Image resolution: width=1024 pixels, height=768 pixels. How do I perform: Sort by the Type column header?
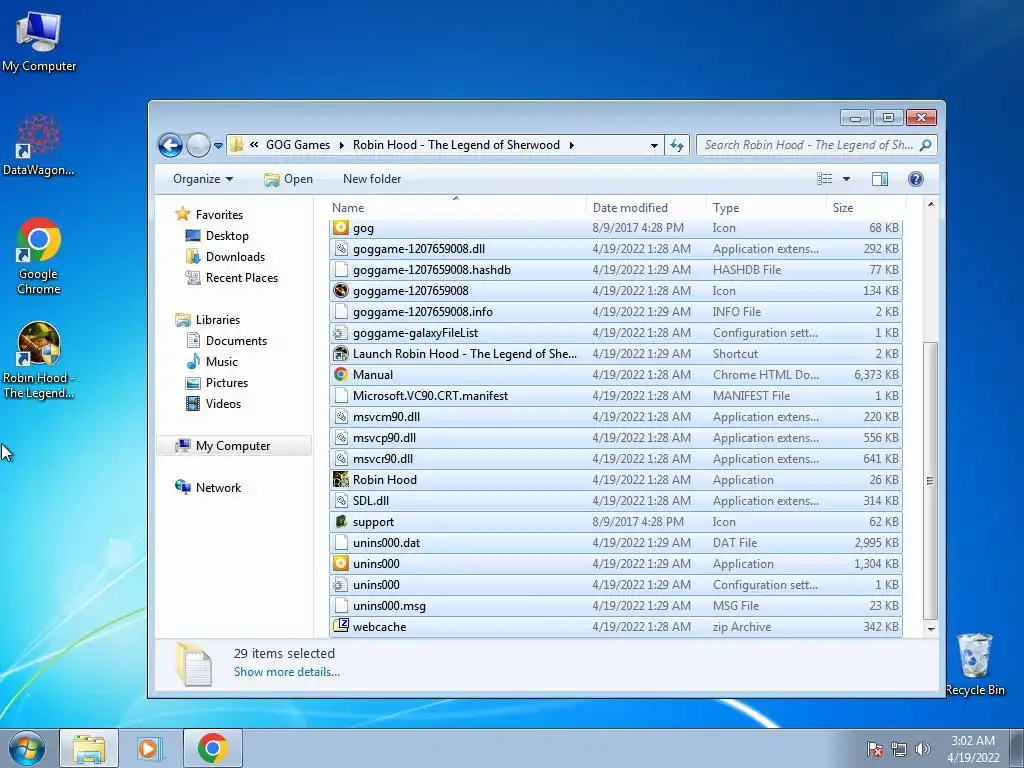(766, 208)
